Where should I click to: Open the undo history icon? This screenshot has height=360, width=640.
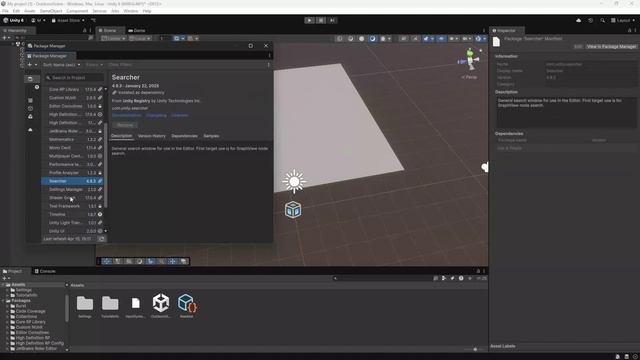pyautogui.click(x=590, y=20)
